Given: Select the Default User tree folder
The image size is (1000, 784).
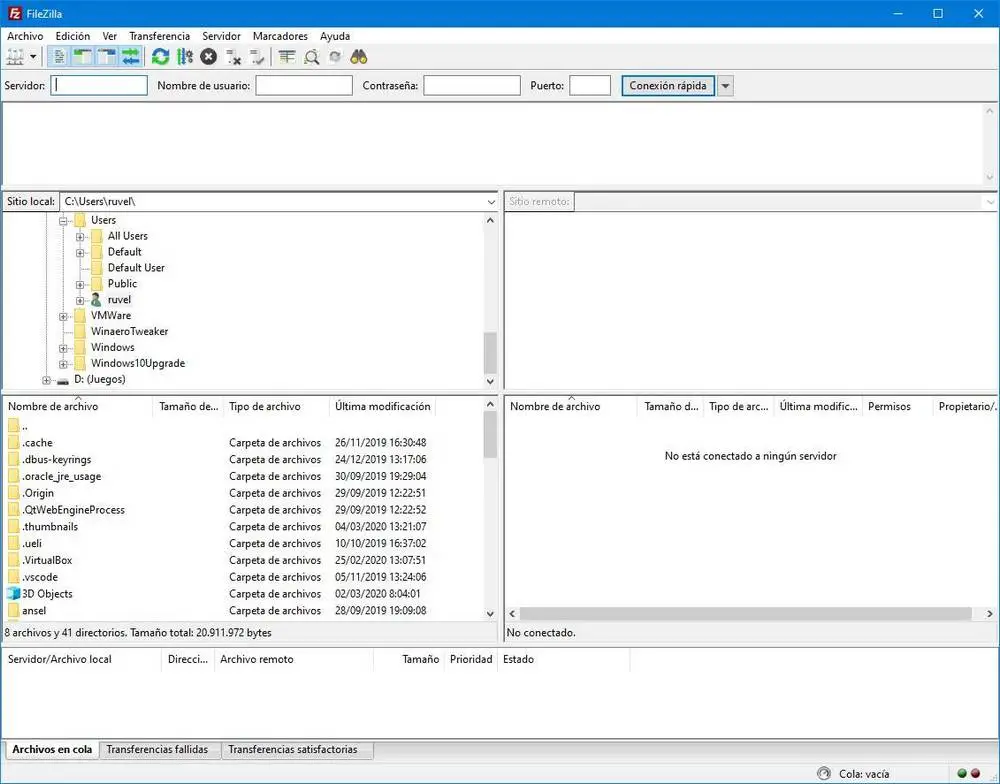Looking at the screenshot, I should 136,268.
